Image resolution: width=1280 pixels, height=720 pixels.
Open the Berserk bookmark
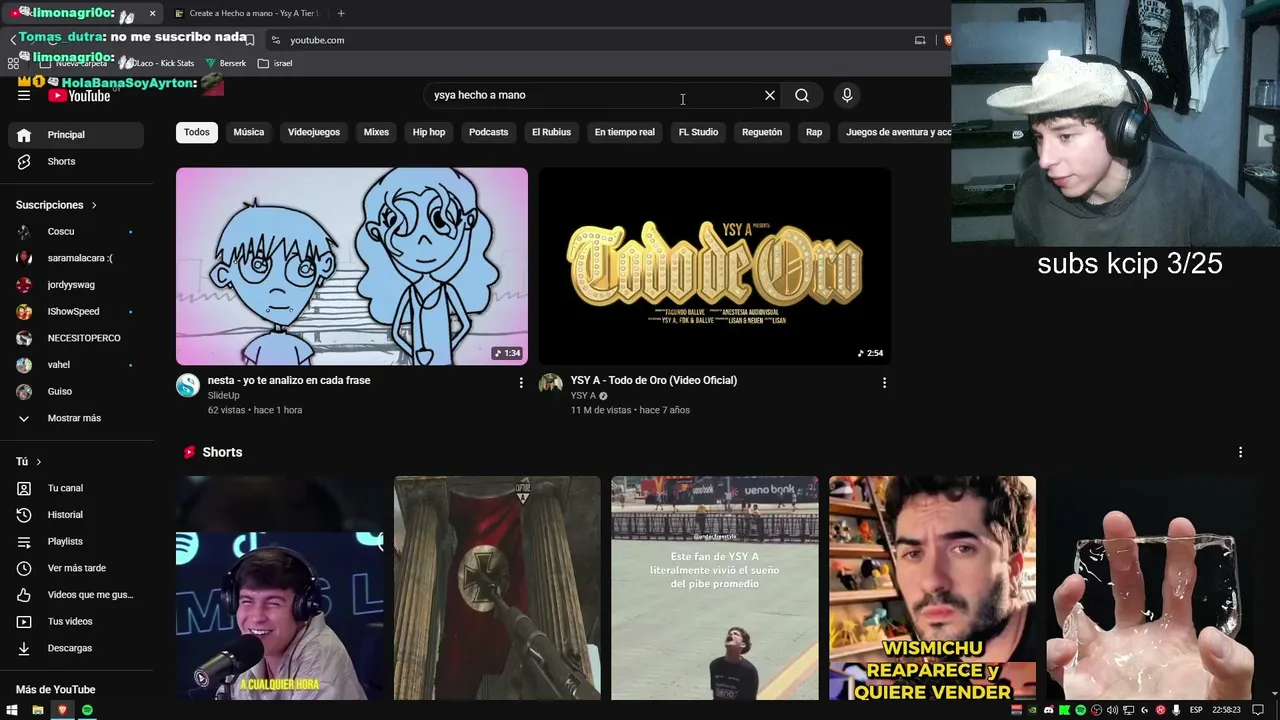pos(226,63)
